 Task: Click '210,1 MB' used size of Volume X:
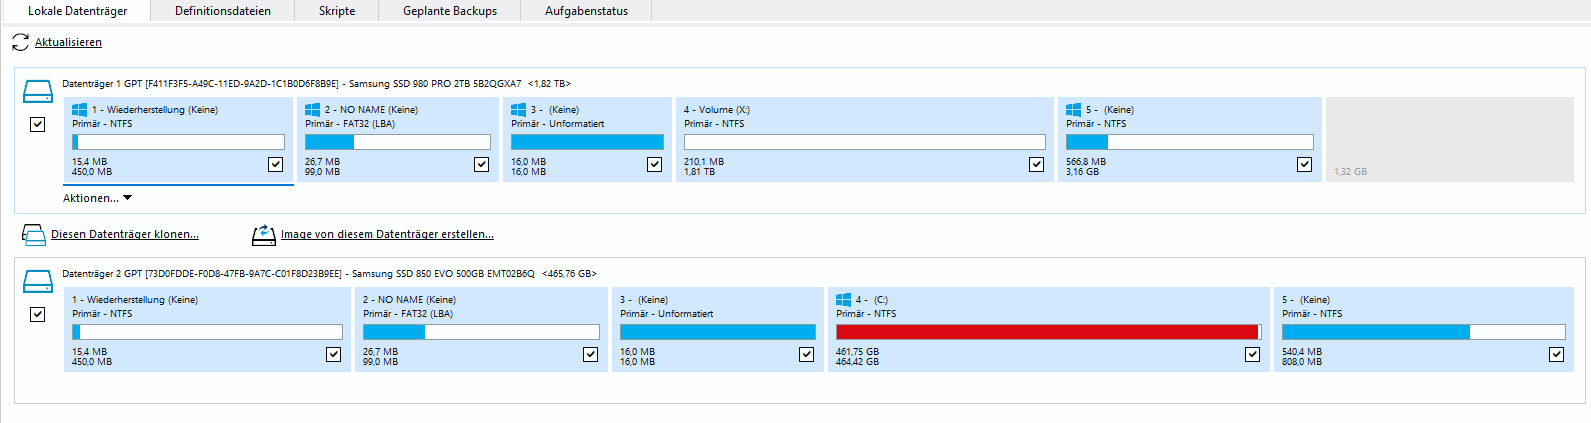(x=704, y=161)
